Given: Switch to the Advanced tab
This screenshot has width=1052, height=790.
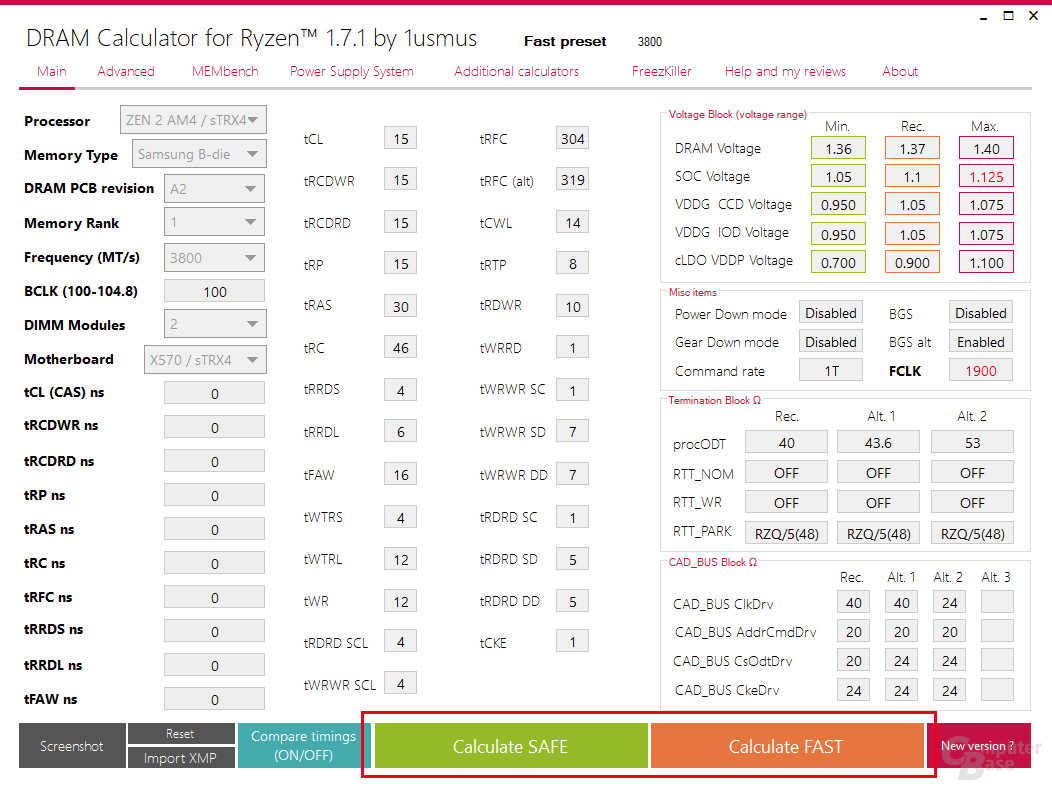Looking at the screenshot, I should click(125, 71).
